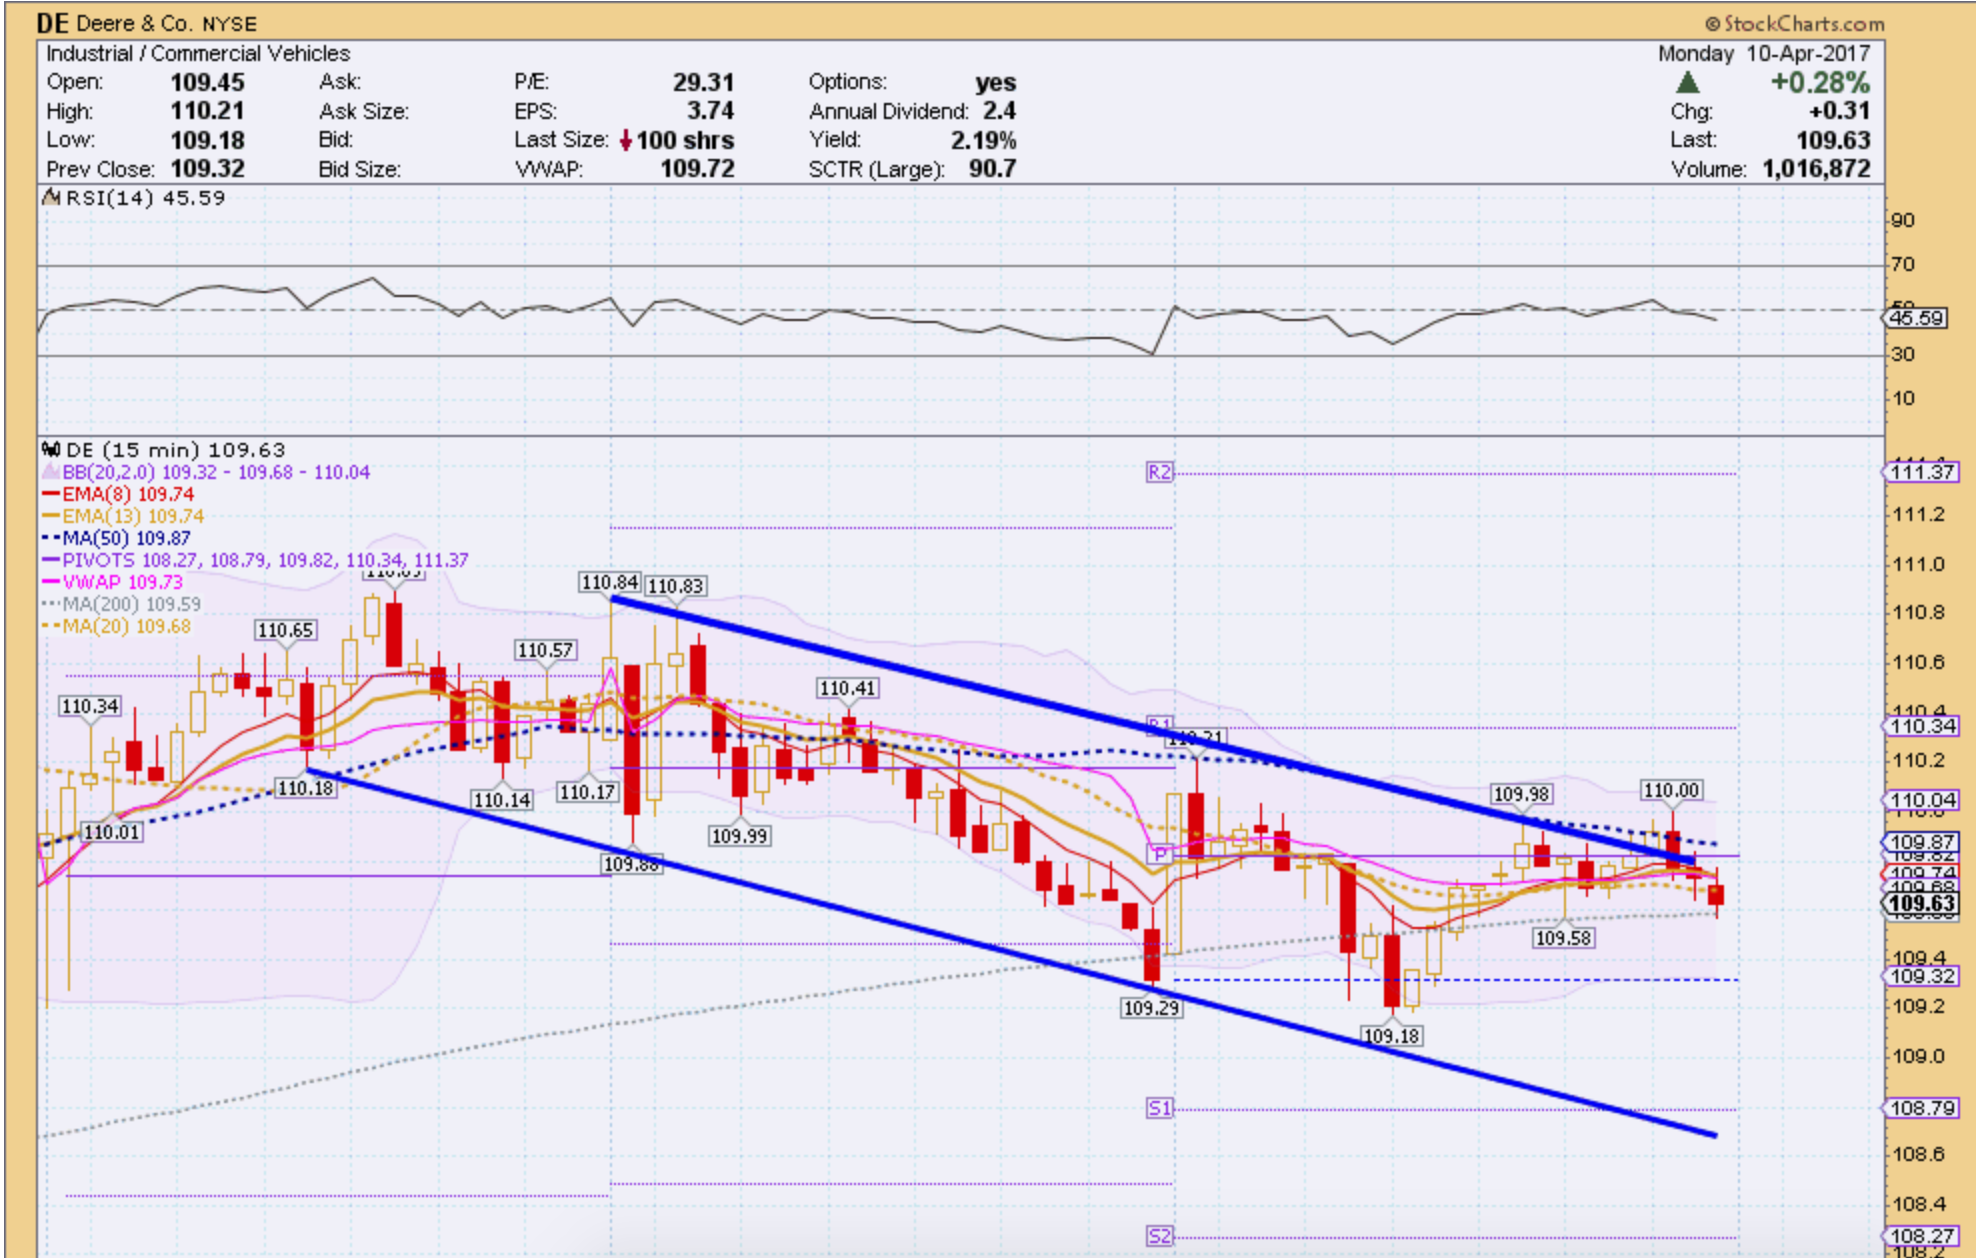
Task: Click the MA(50) 109.87 legend entry
Action: (x=126, y=538)
